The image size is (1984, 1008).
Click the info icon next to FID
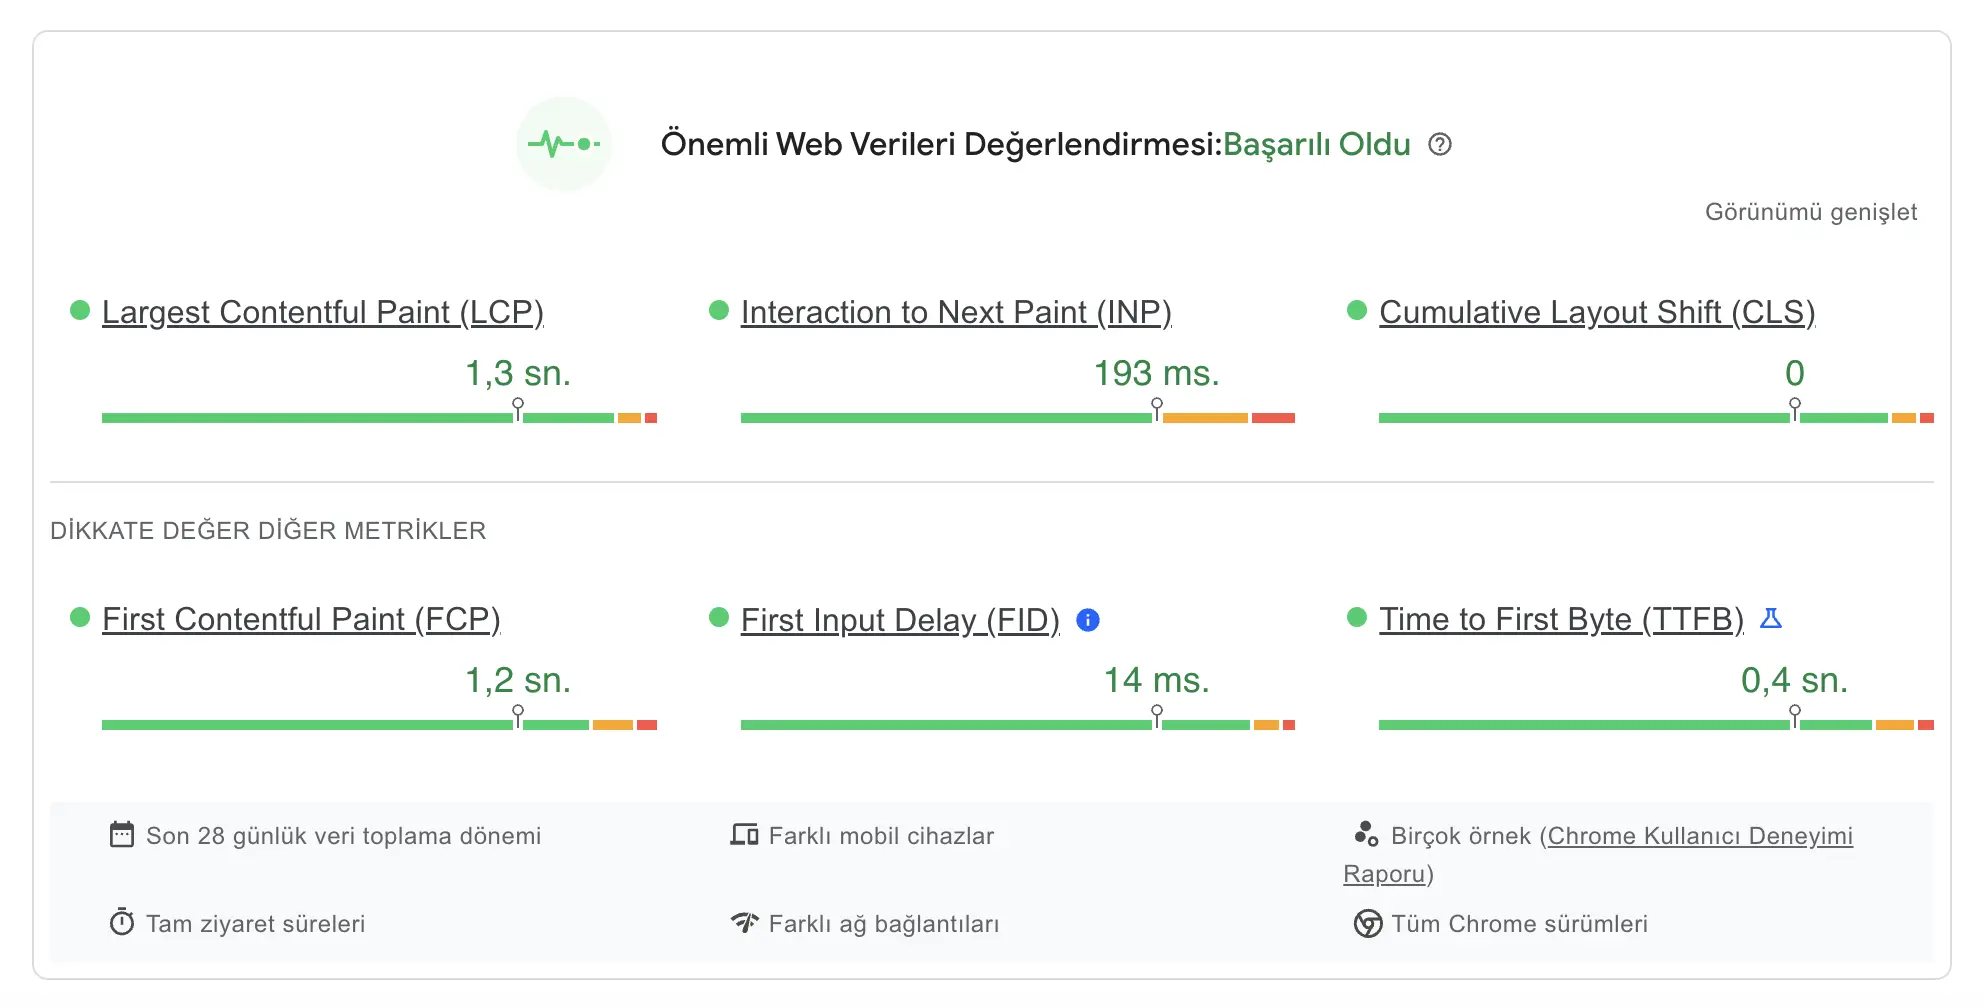click(x=1088, y=620)
